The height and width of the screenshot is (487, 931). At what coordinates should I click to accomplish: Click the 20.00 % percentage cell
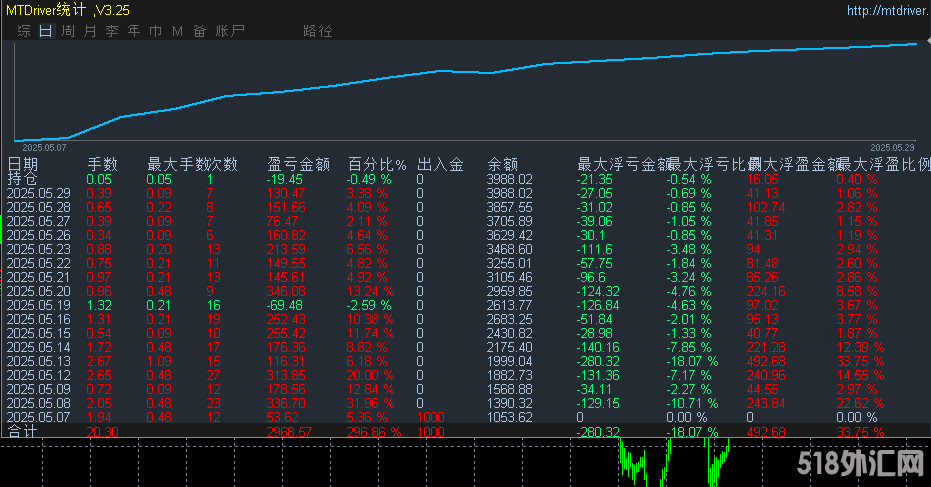(370, 375)
